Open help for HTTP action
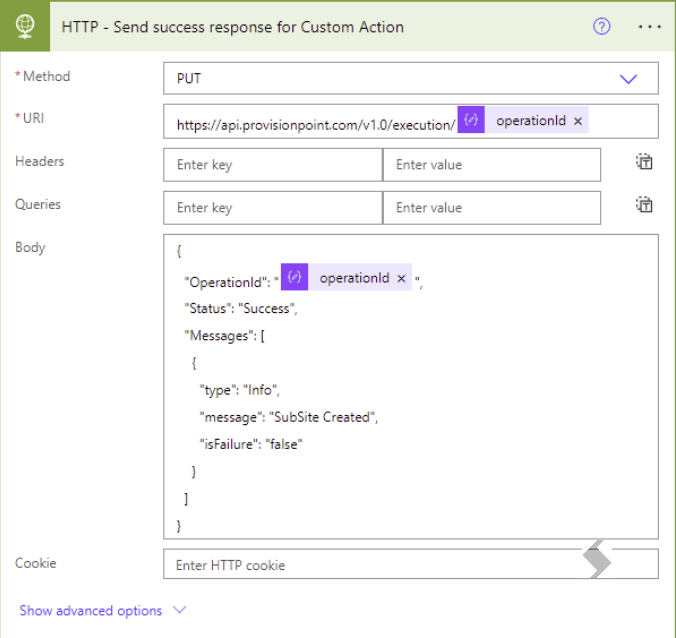 [x=601, y=27]
